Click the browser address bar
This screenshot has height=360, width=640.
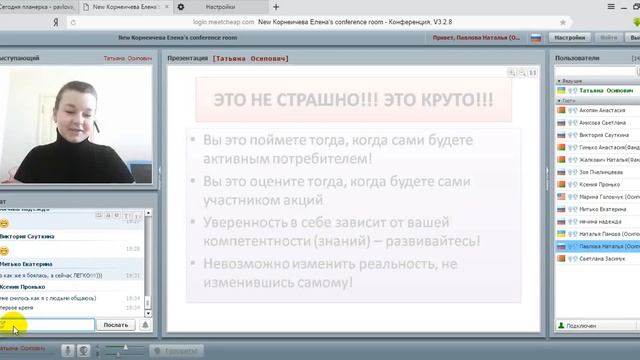point(322,22)
